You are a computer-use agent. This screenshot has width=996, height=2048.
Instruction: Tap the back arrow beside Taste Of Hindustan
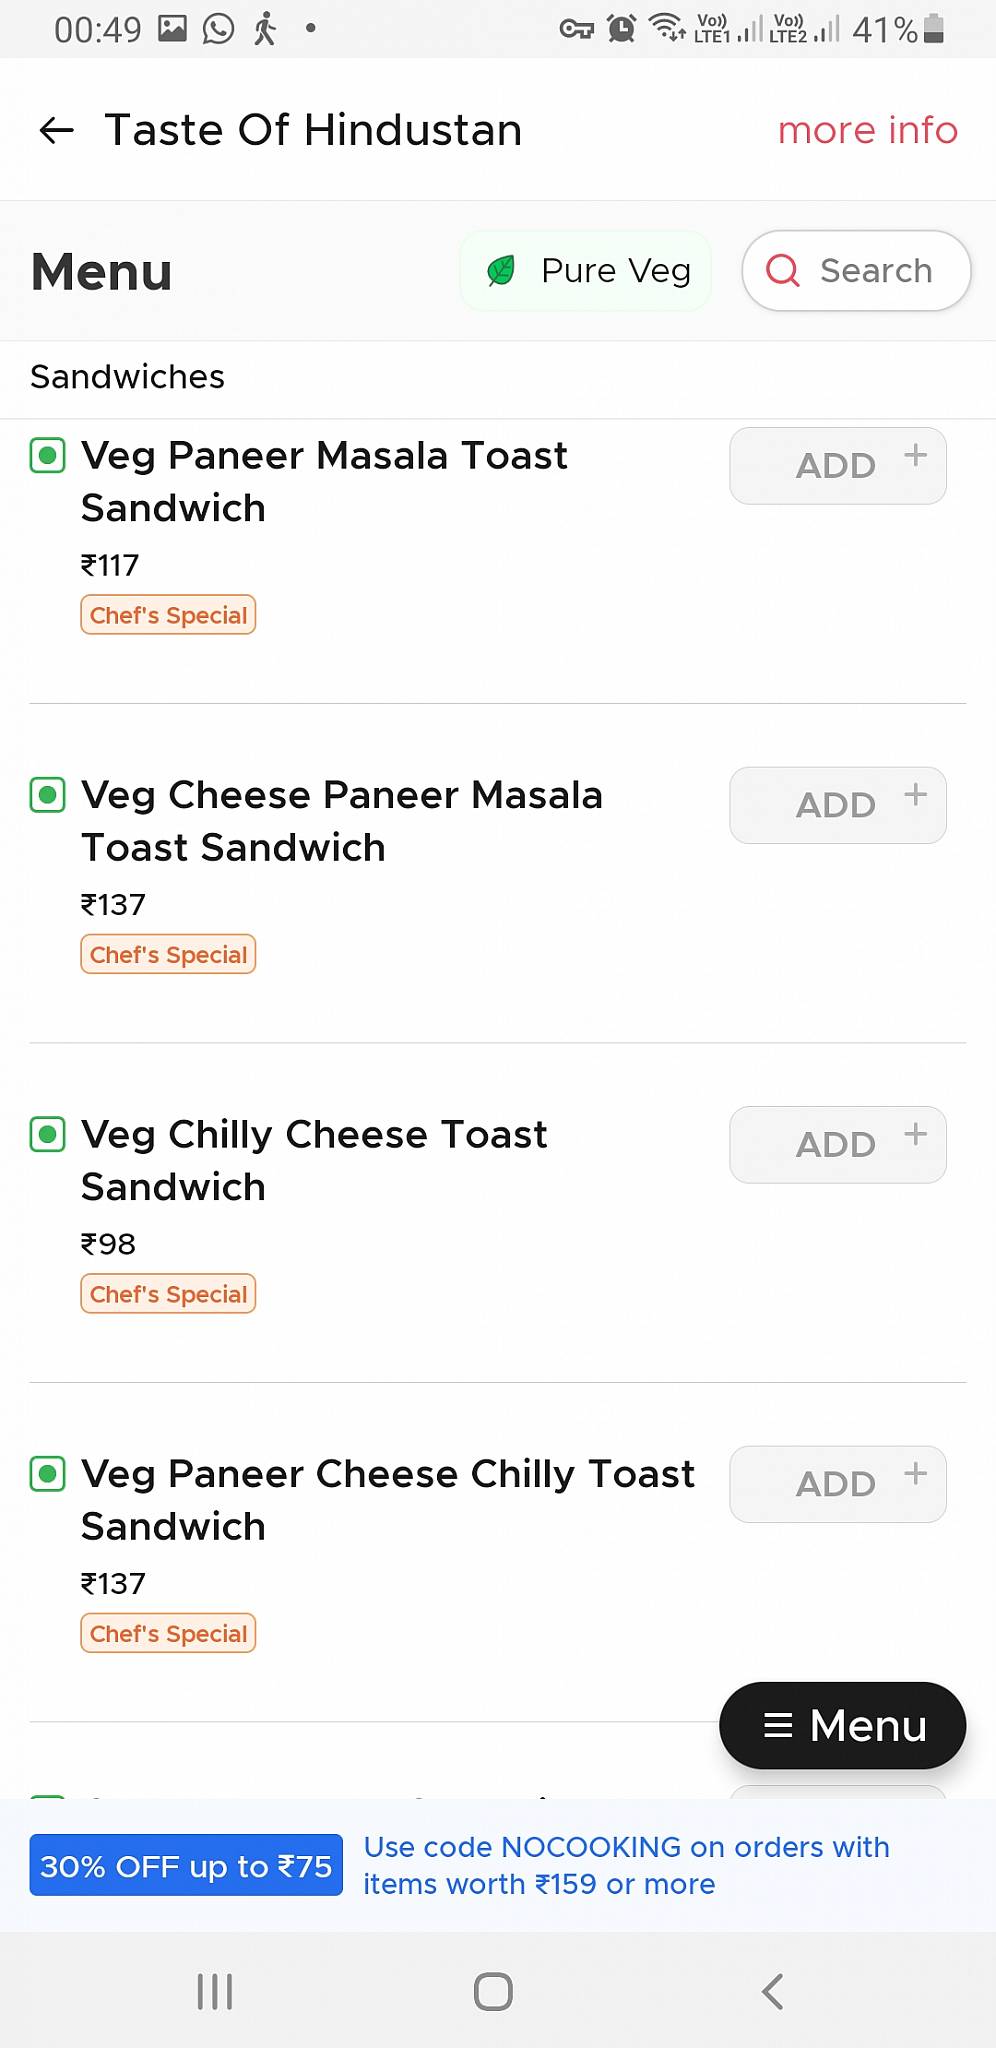[x=57, y=130]
